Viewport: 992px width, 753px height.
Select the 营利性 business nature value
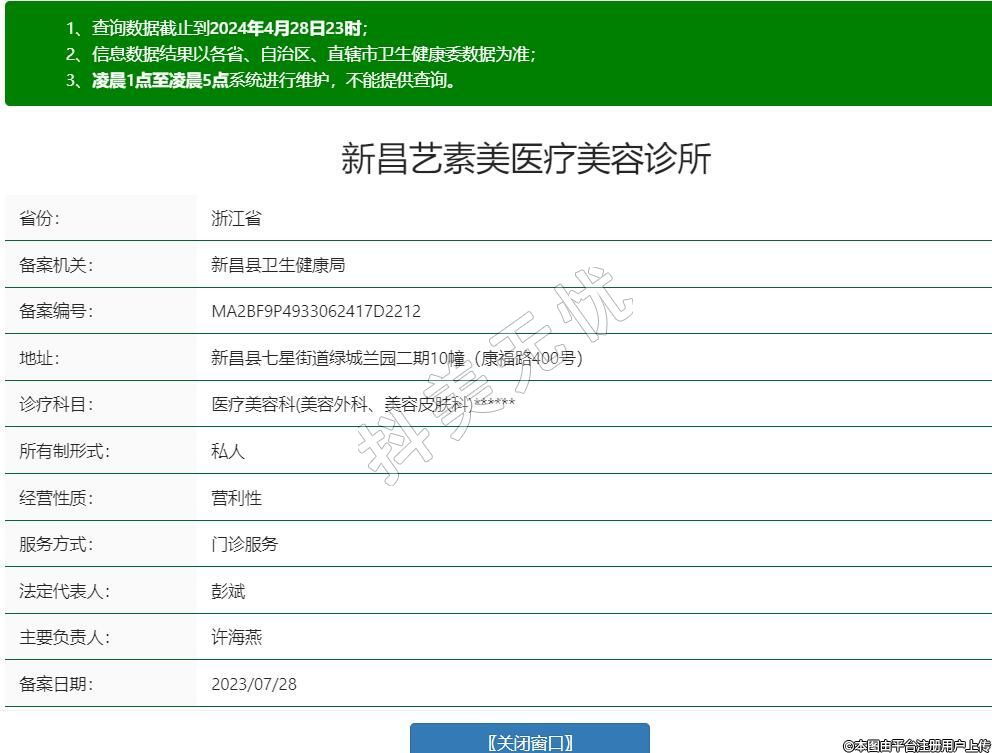(236, 498)
